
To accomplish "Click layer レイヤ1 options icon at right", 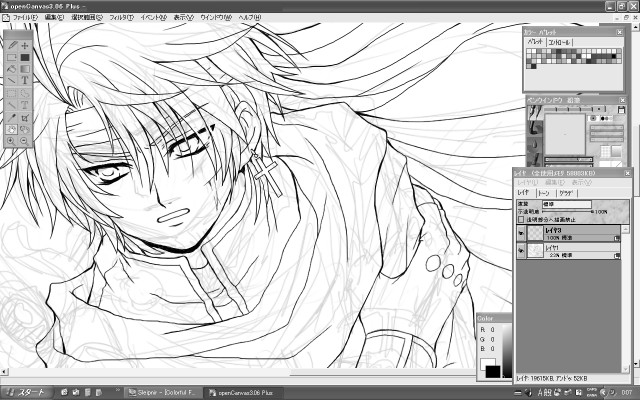I will pos(617,256).
